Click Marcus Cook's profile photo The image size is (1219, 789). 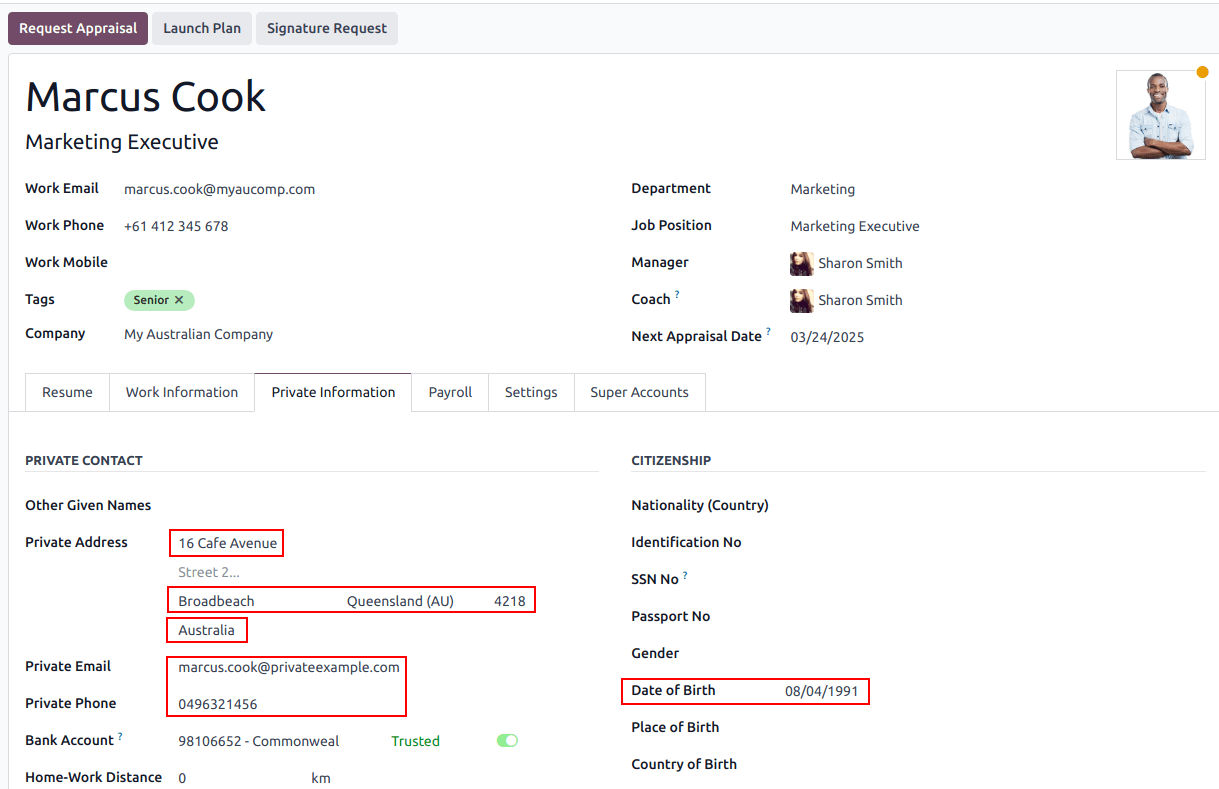click(1160, 115)
